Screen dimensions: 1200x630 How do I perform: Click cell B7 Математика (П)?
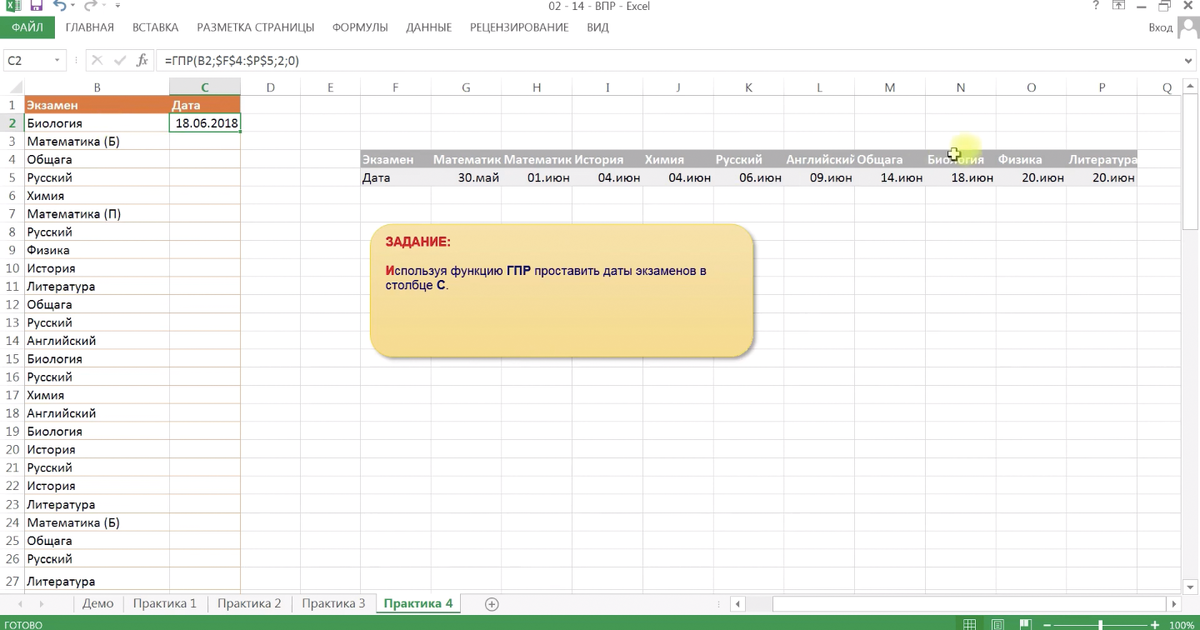click(97, 214)
